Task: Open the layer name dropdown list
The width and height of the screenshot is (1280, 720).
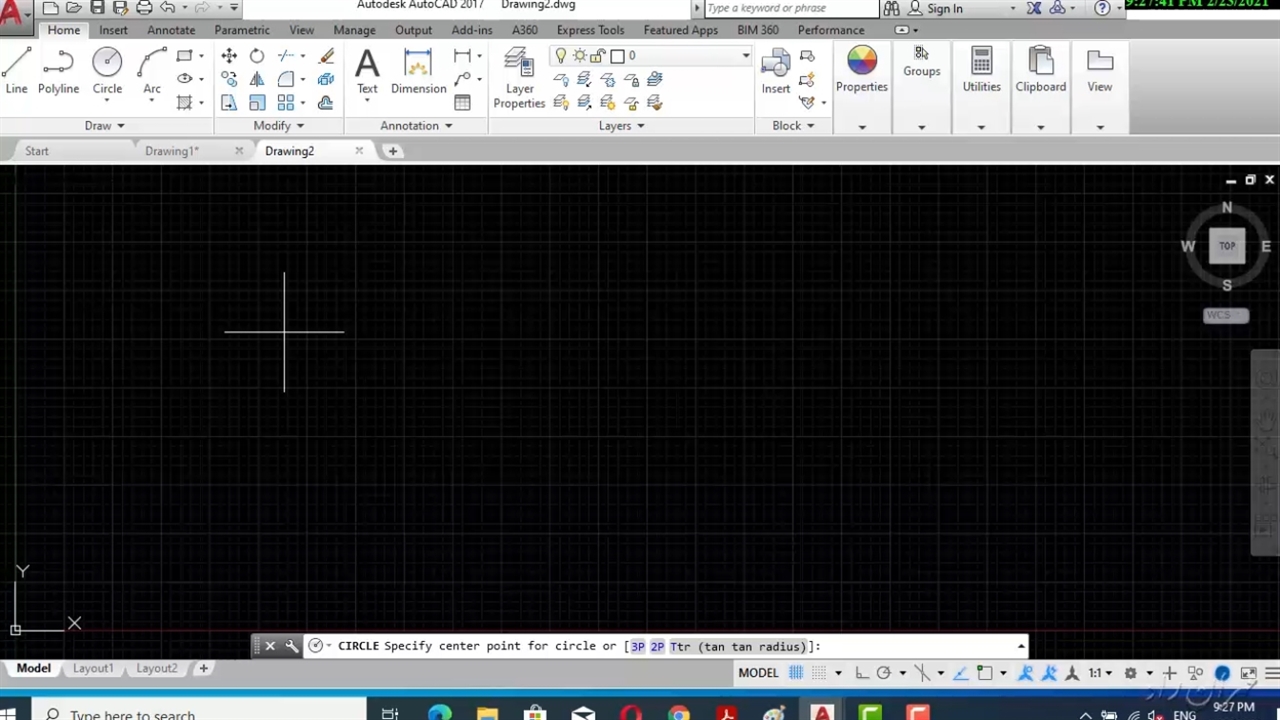Action: (745, 56)
